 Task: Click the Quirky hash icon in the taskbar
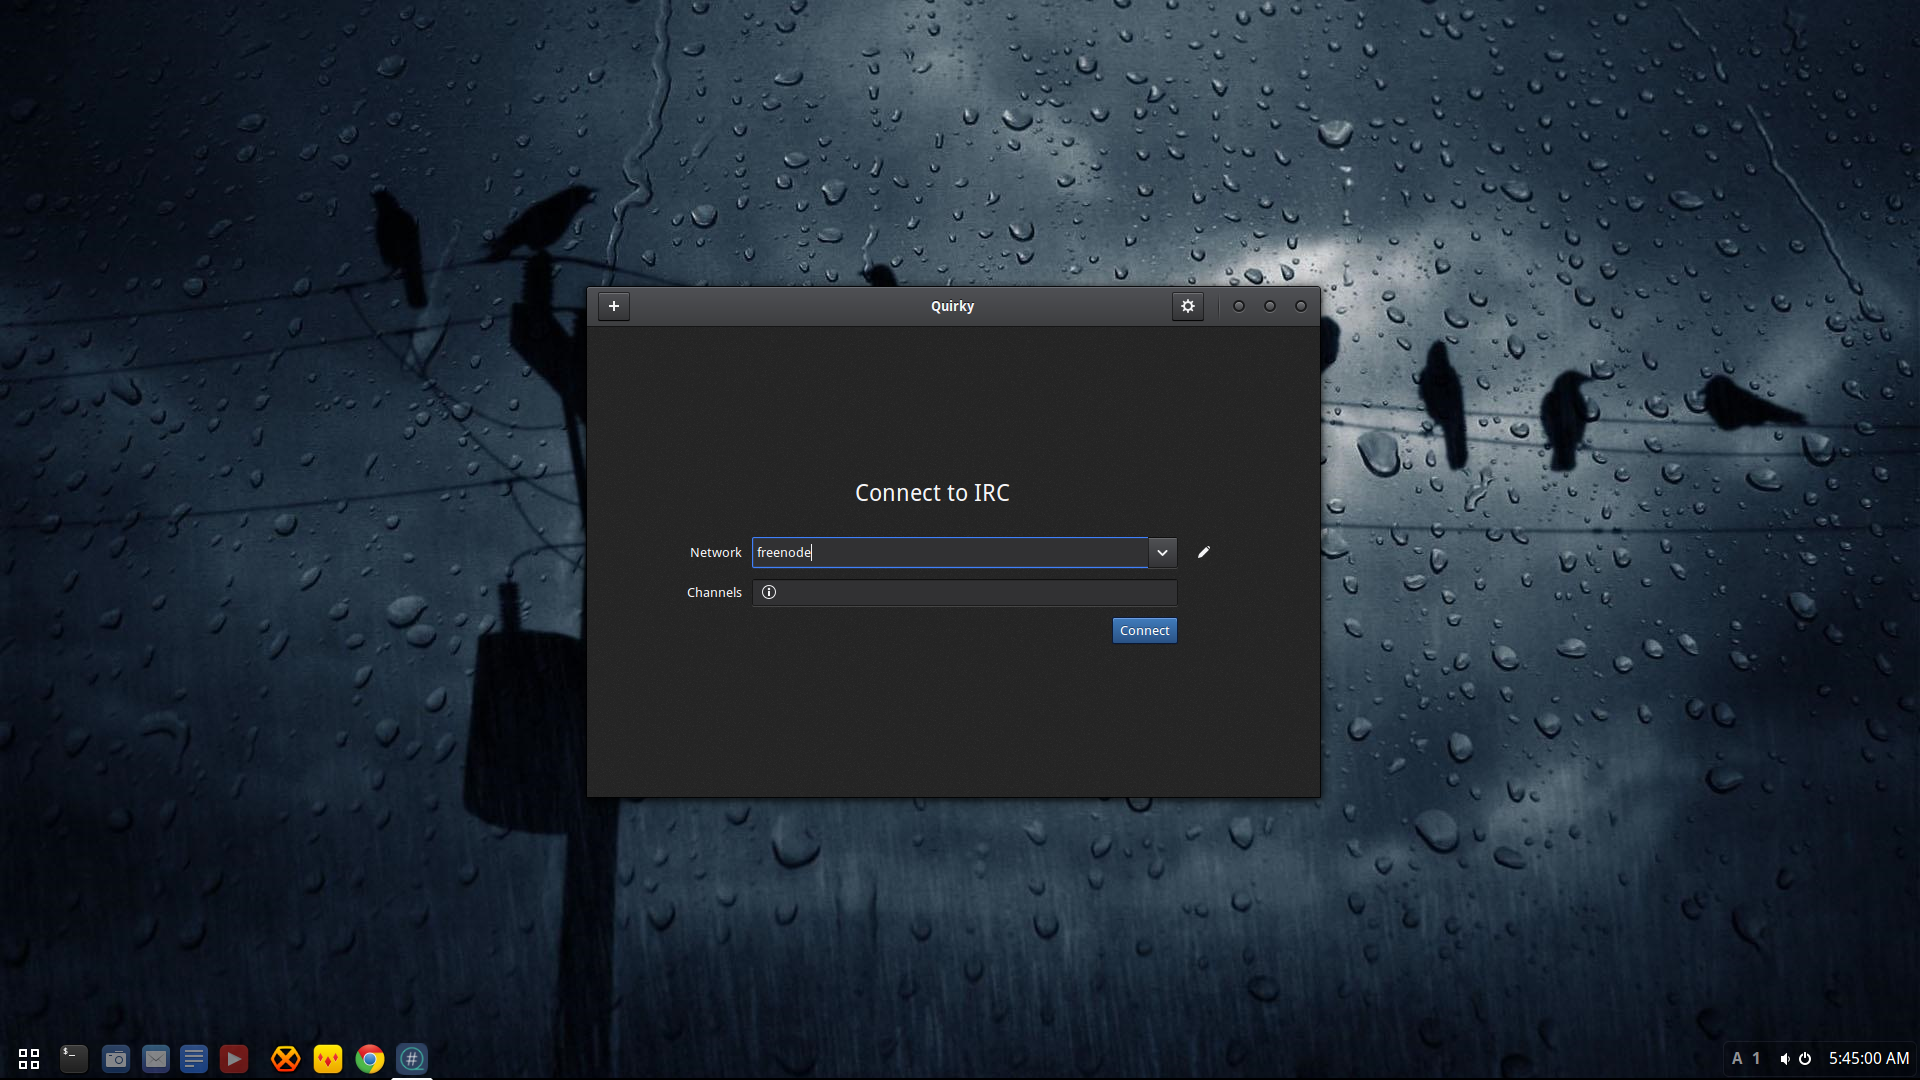pyautogui.click(x=412, y=1058)
